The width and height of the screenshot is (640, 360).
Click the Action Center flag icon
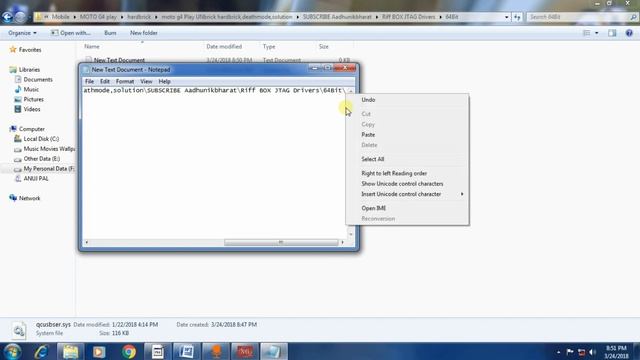(570, 352)
